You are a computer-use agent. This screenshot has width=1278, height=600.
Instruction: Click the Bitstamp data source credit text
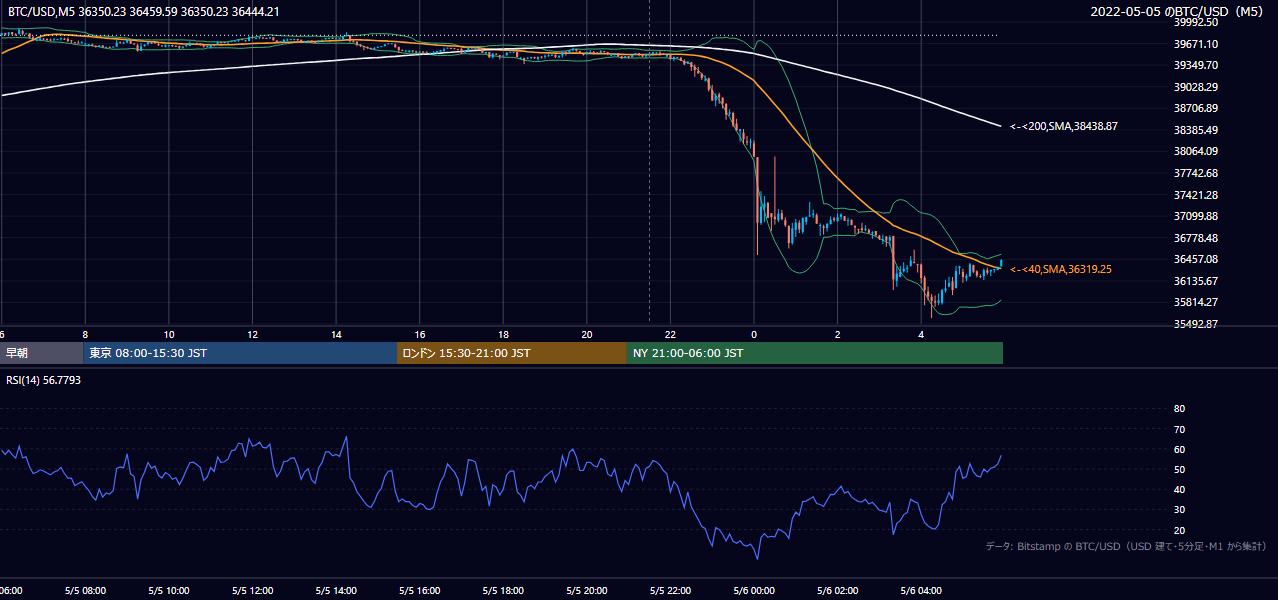1126,546
